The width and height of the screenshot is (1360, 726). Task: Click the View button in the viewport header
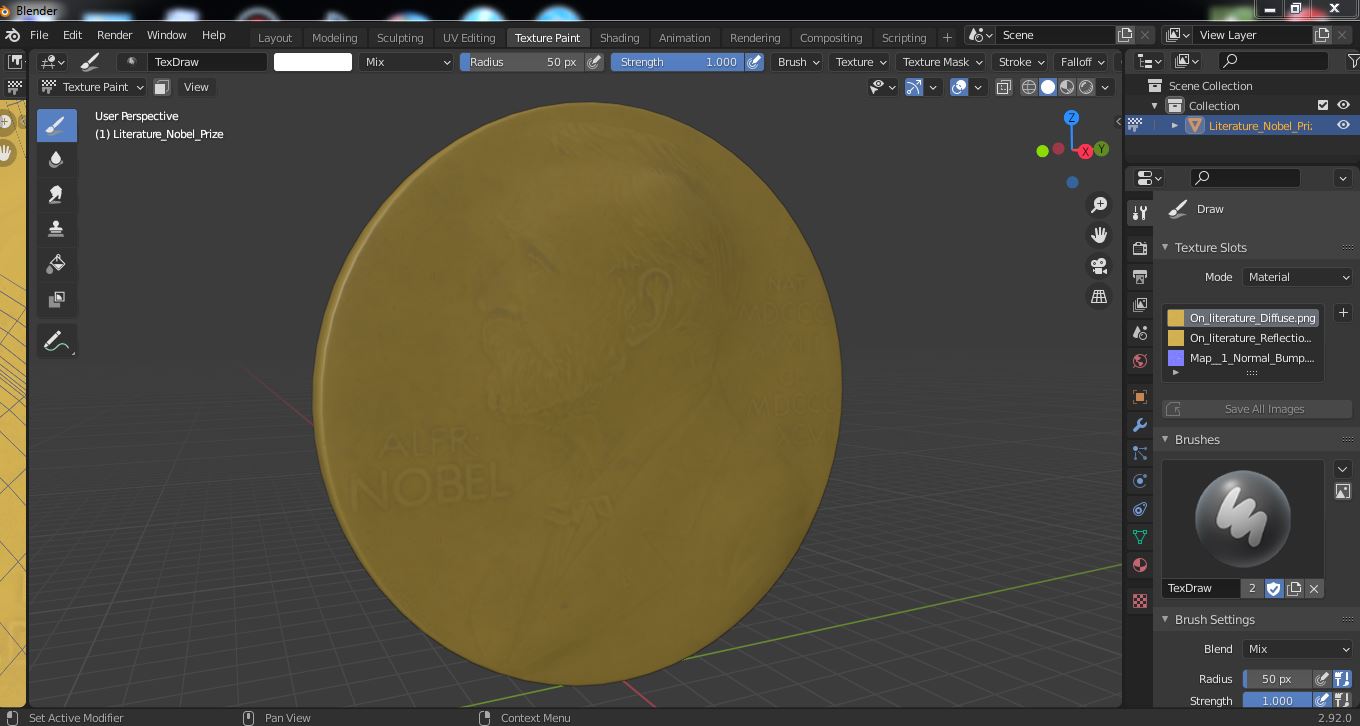[x=196, y=87]
